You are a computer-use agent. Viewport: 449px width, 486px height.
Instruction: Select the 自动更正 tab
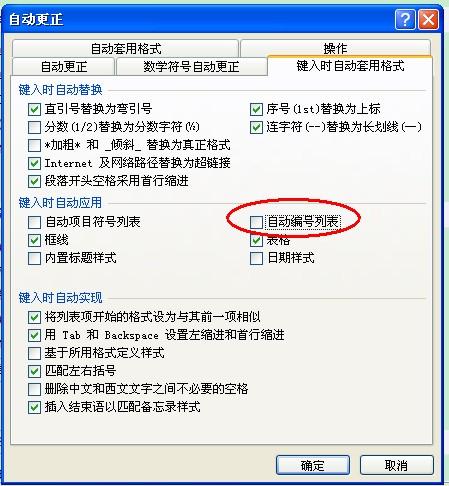click(x=64, y=67)
